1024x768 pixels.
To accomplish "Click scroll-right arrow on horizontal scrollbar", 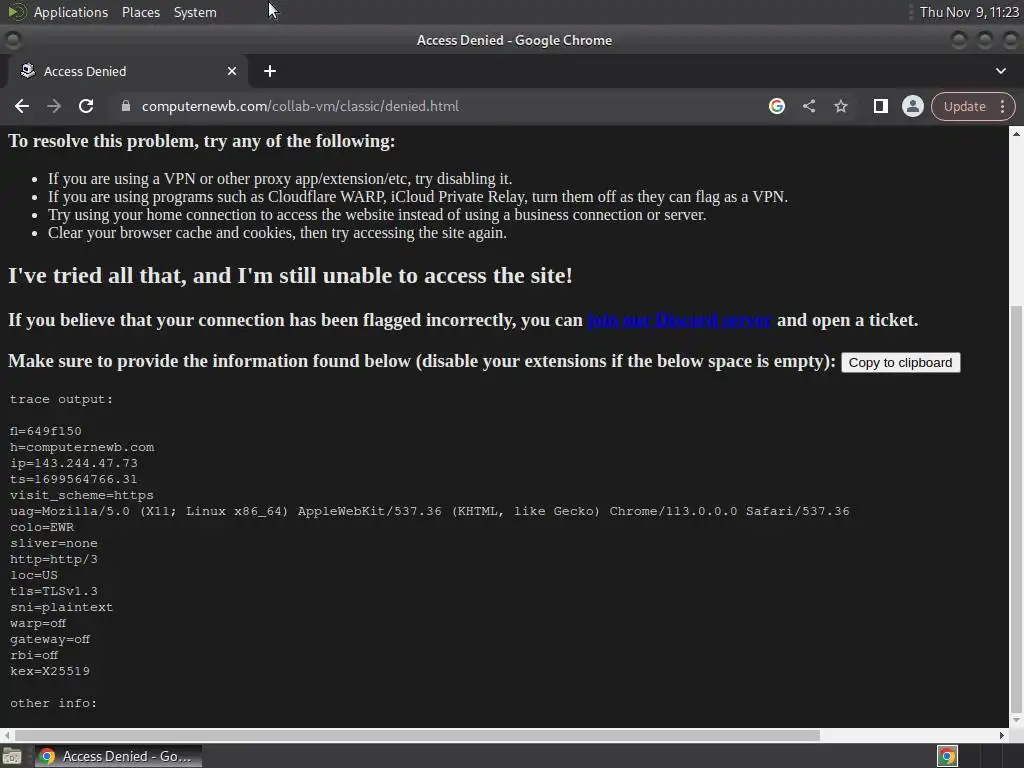I will point(1002,735).
